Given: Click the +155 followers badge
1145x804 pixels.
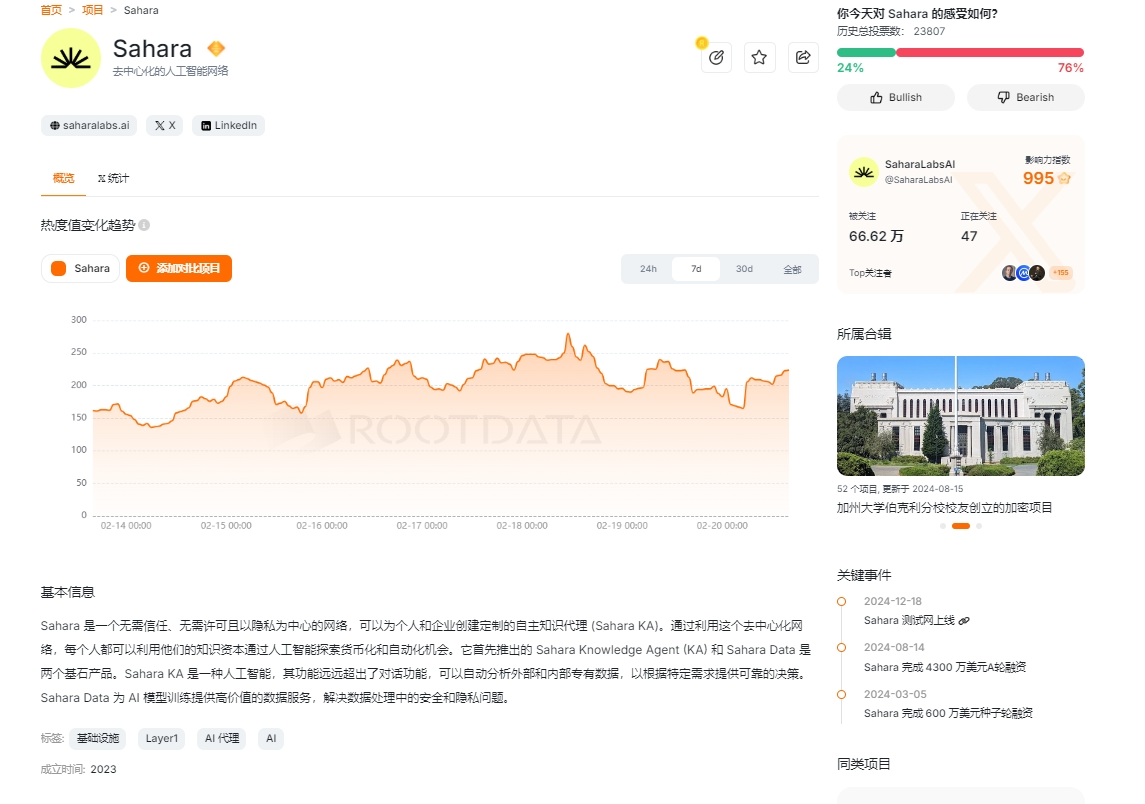Looking at the screenshot, I should (x=1060, y=272).
